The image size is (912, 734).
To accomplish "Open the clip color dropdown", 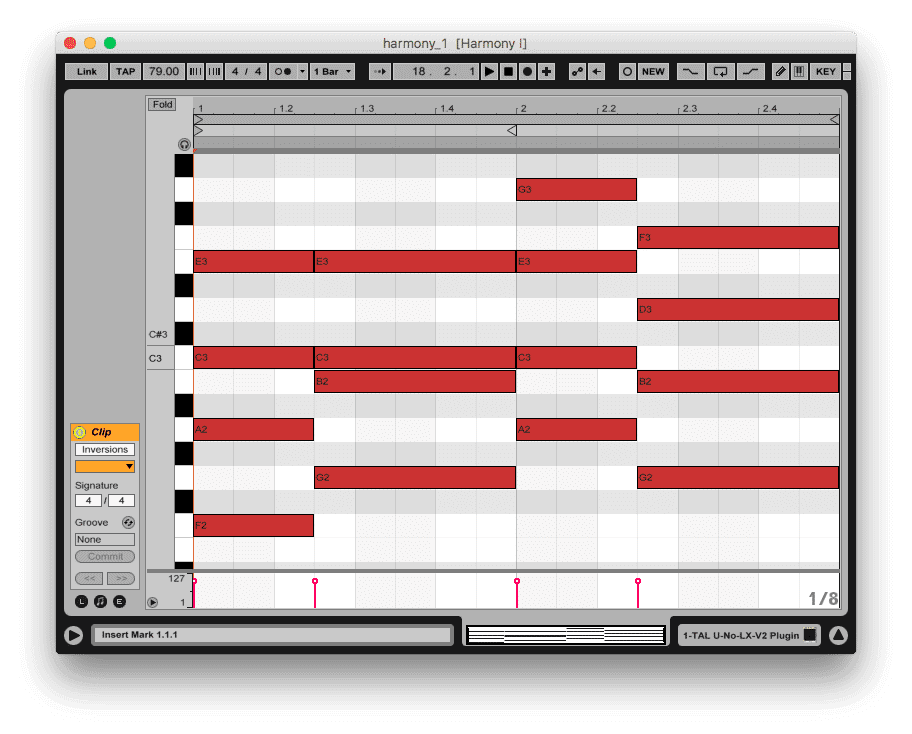I will click(x=105, y=467).
